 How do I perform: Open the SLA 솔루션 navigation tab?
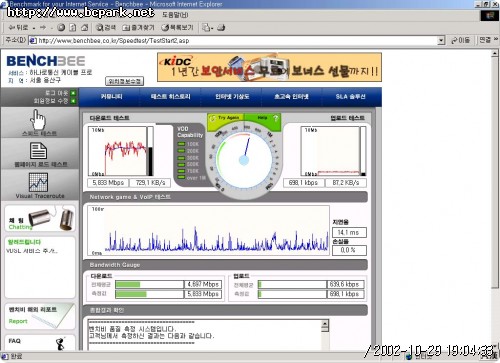pyautogui.click(x=351, y=97)
